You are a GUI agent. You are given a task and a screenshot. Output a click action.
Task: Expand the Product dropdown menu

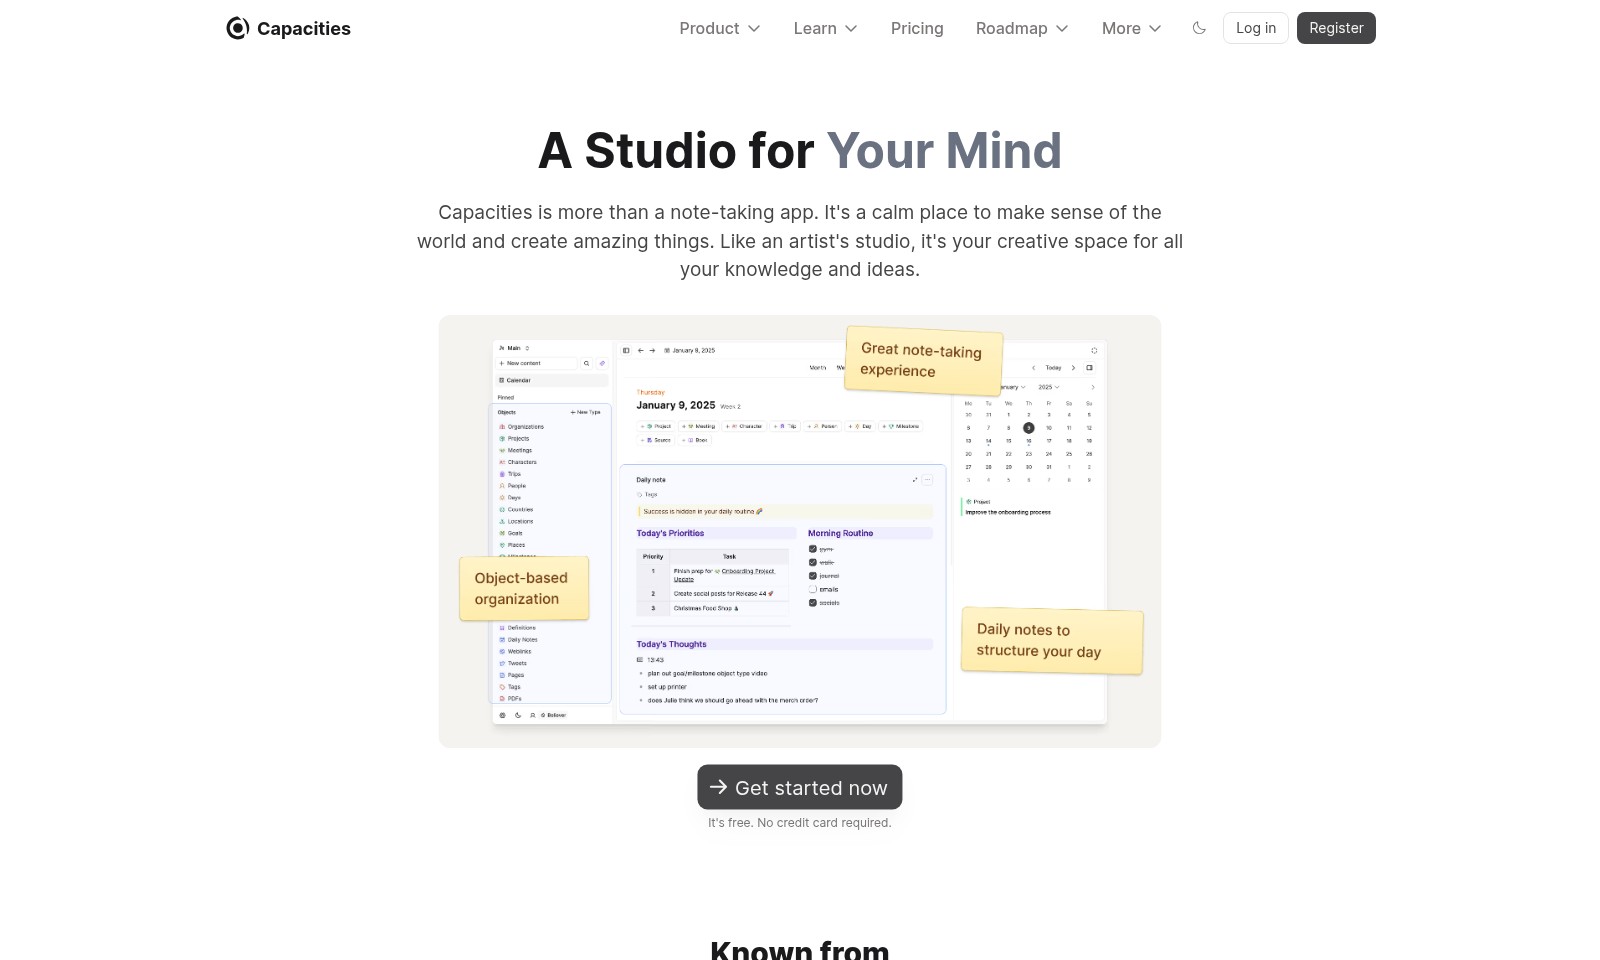coord(720,28)
